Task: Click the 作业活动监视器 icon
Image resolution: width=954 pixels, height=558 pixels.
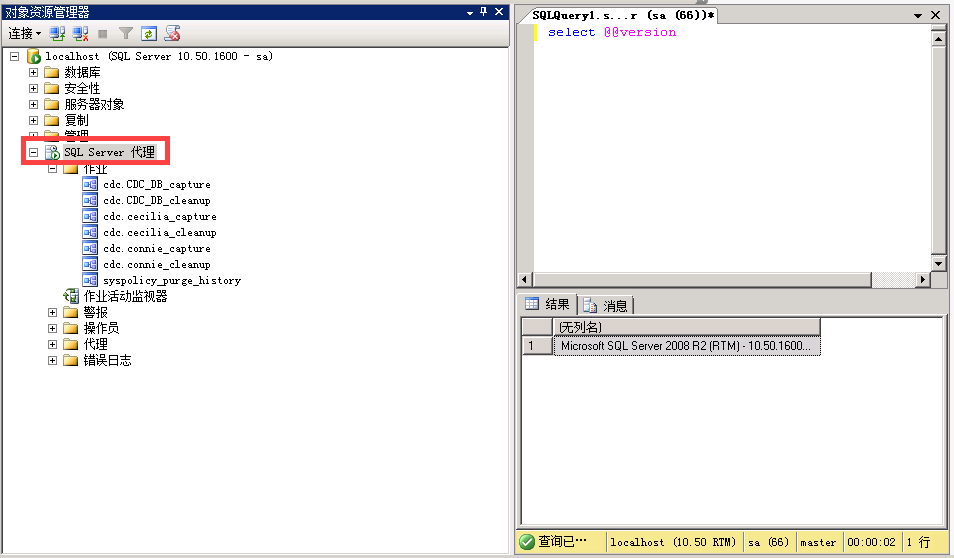Action: pyautogui.click(x=71, y=296)
